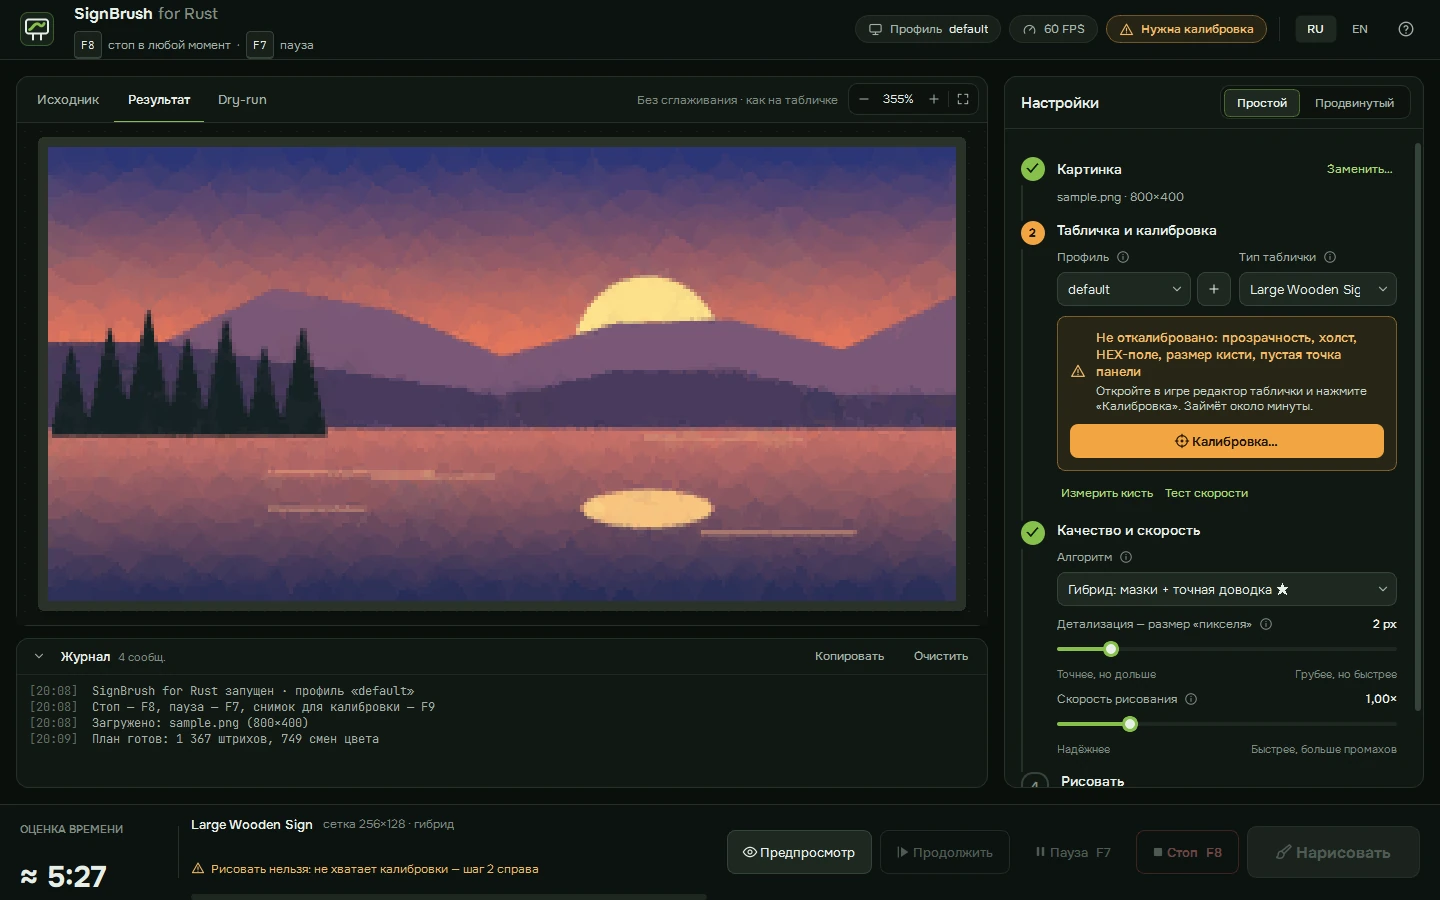The height and width of the screenshot is (900, 1440).
Task: Open the Large Wooden Sign type dropdown
Action: [1318, 289]
